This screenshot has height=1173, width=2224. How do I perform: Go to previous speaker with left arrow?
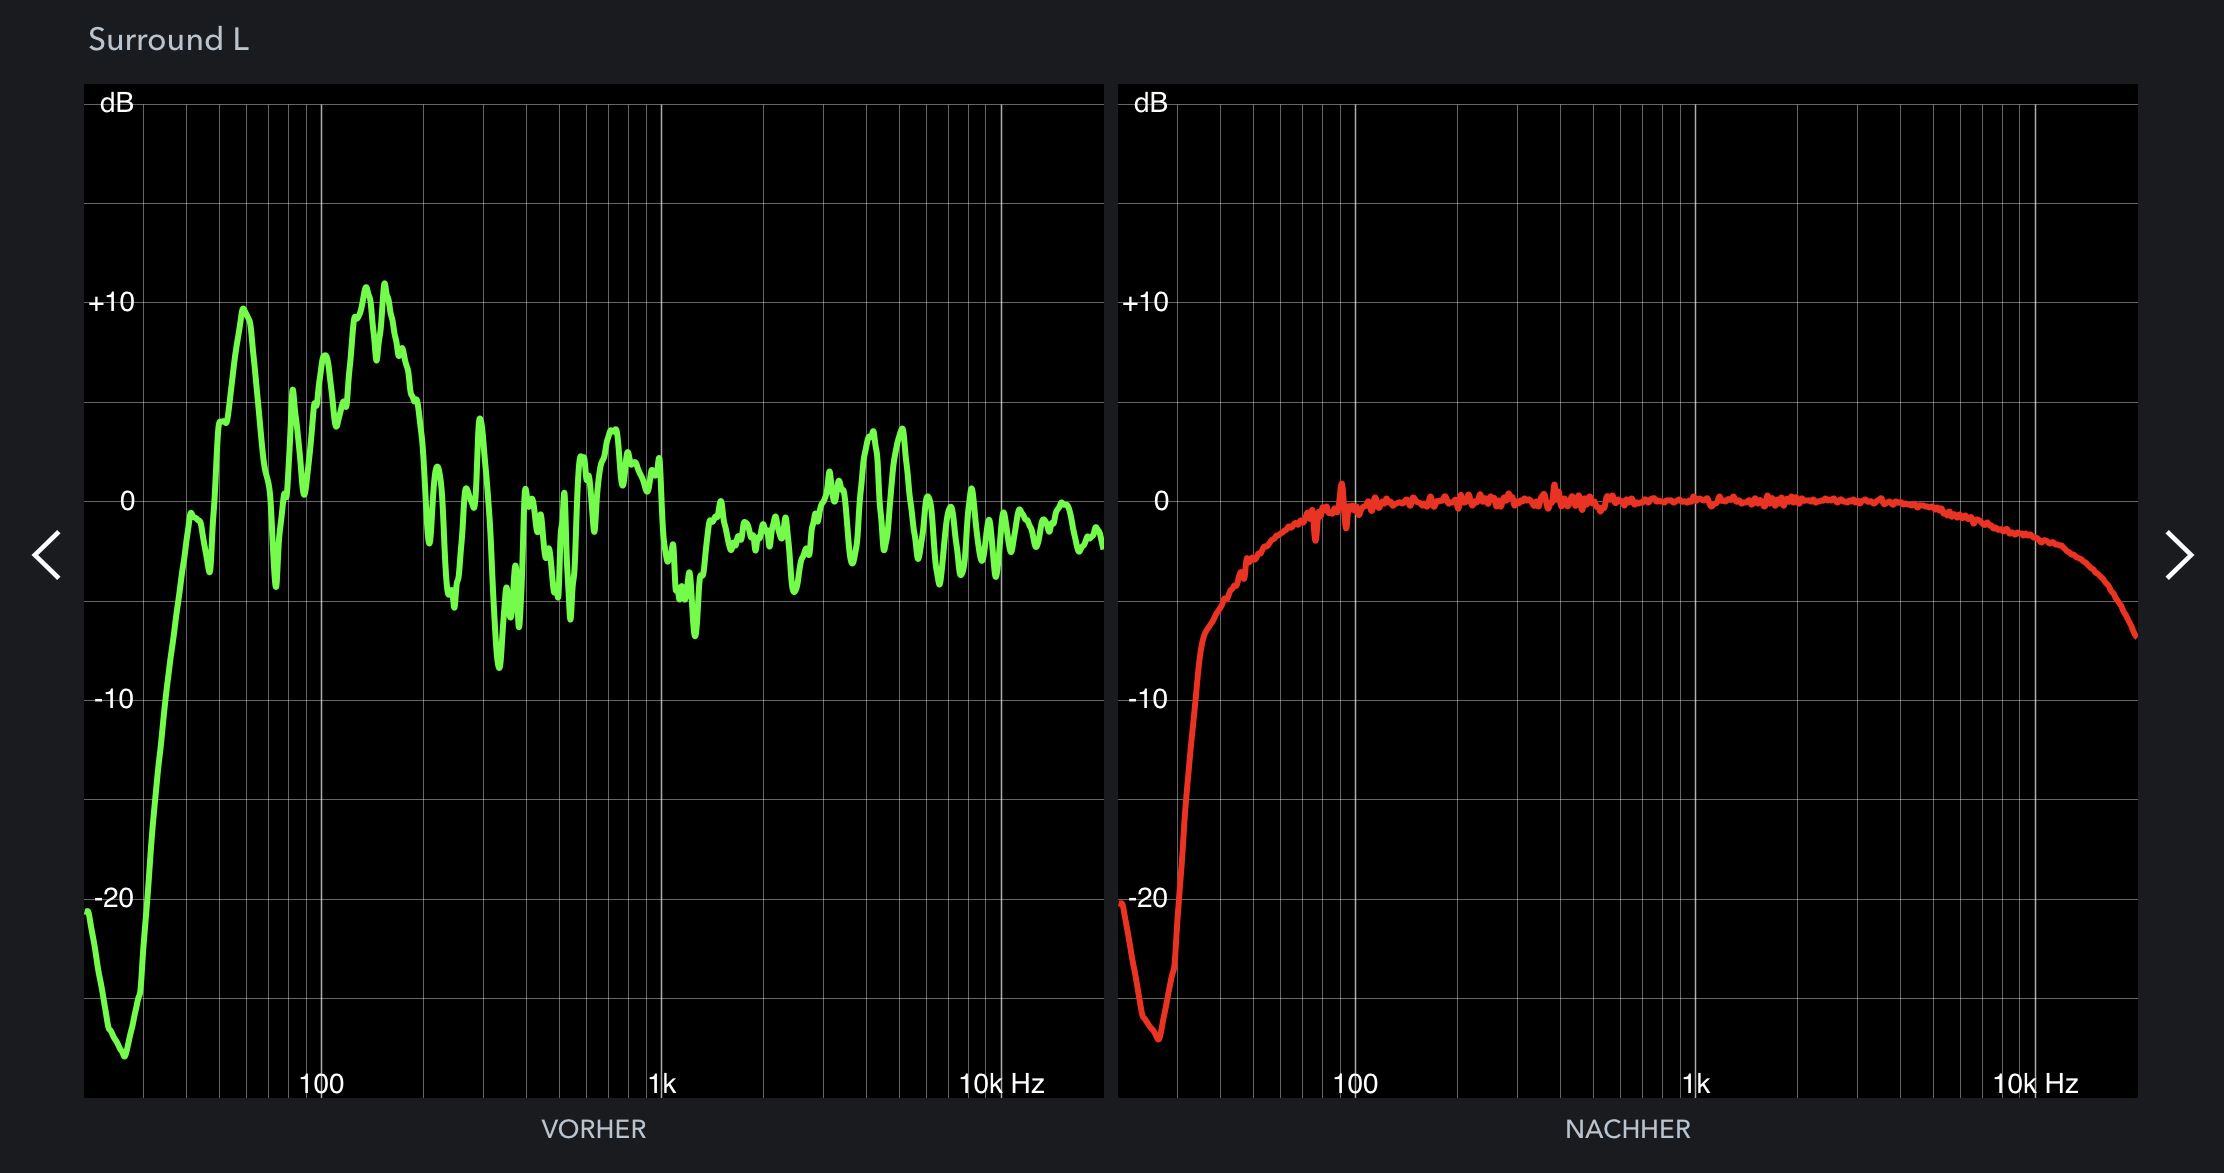coord(47,555)
